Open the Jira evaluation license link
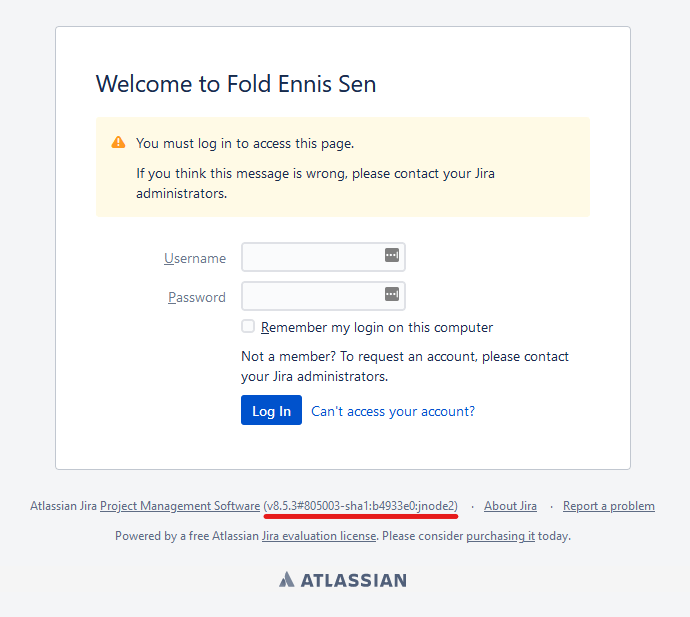Image resolution: width=690 pixels, height=617 pixels. click(x=319, y=536)
